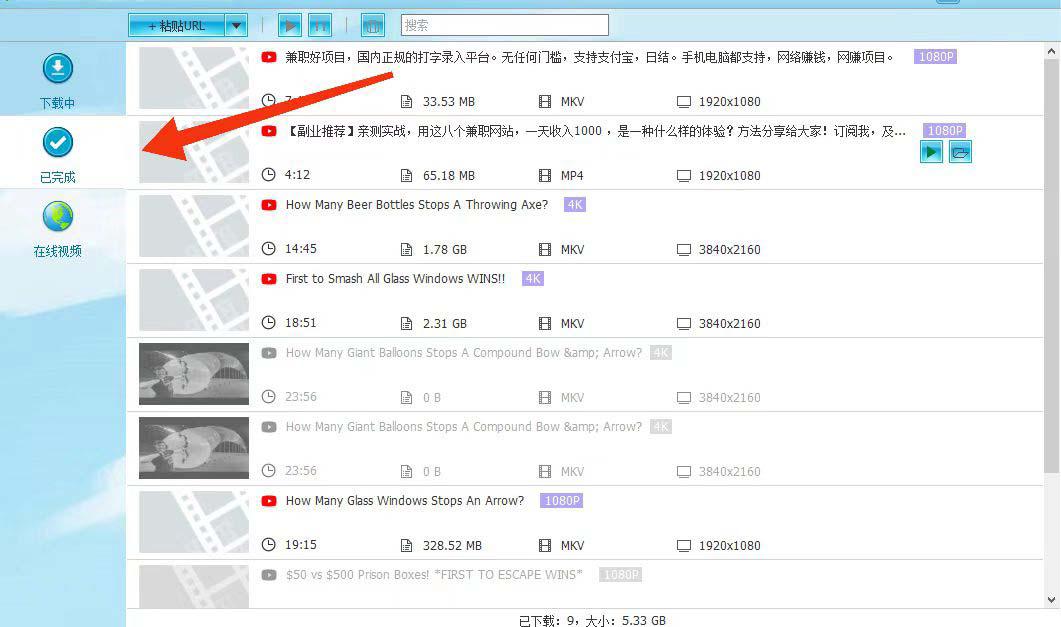Click the 粘贴URL (paste URL) button
This screenshot has height=627, width=1061.
(x=176, y=26)
